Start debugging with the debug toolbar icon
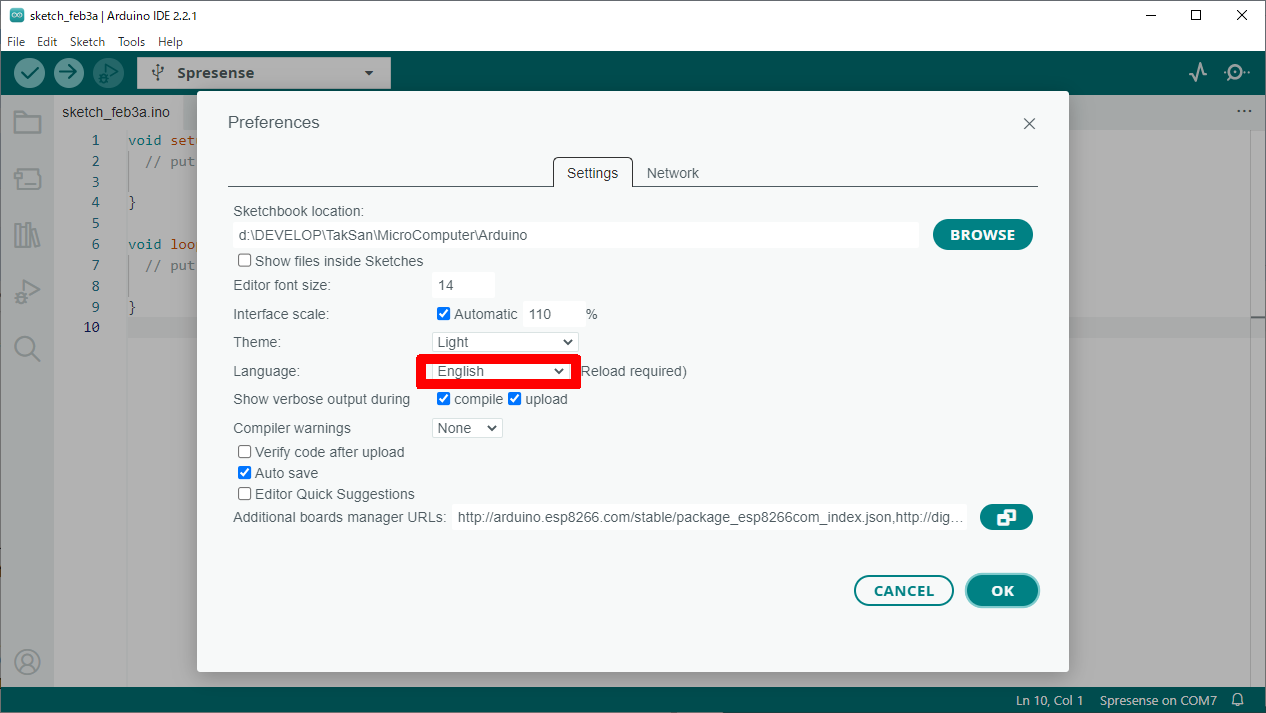The image size is (1266, 713). point(107,73)
